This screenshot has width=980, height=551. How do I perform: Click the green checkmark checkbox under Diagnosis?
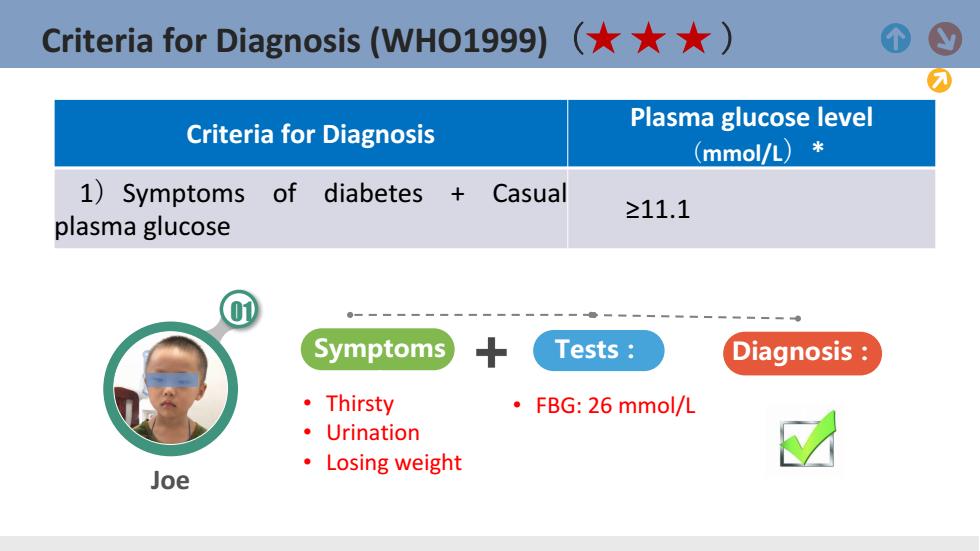807,439
